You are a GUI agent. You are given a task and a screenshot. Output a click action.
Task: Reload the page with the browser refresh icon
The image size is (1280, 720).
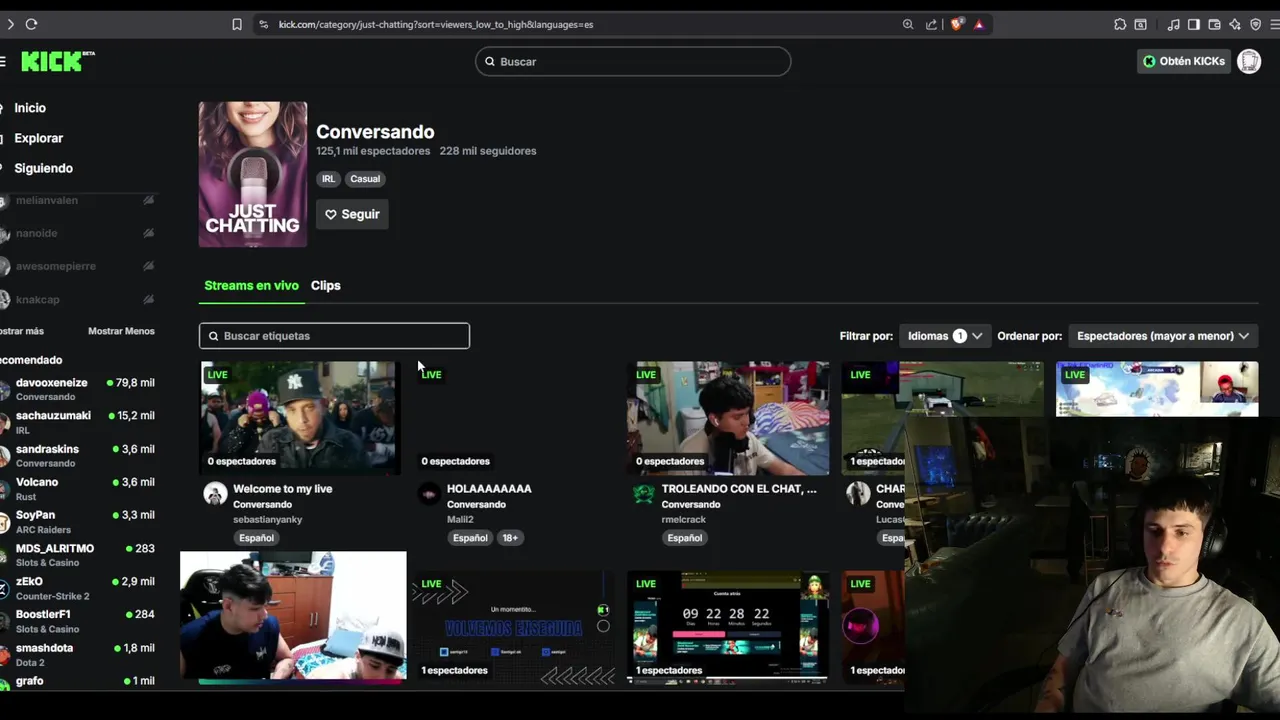31,24
